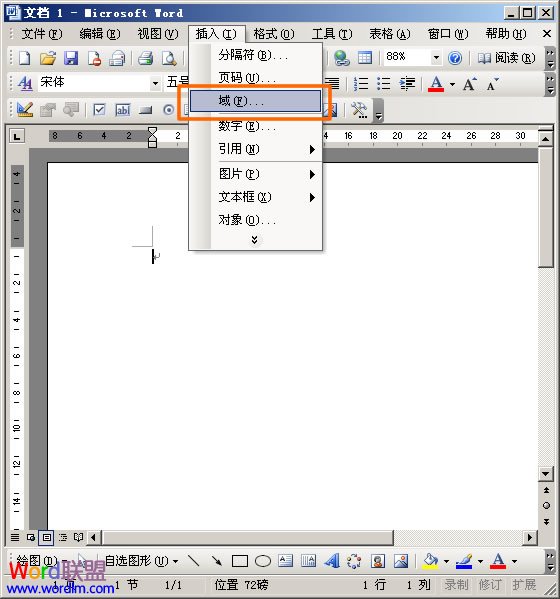The image size is (560, 599).
Task: Apply Fill Color paint bucket
Action: click(431, 561)
